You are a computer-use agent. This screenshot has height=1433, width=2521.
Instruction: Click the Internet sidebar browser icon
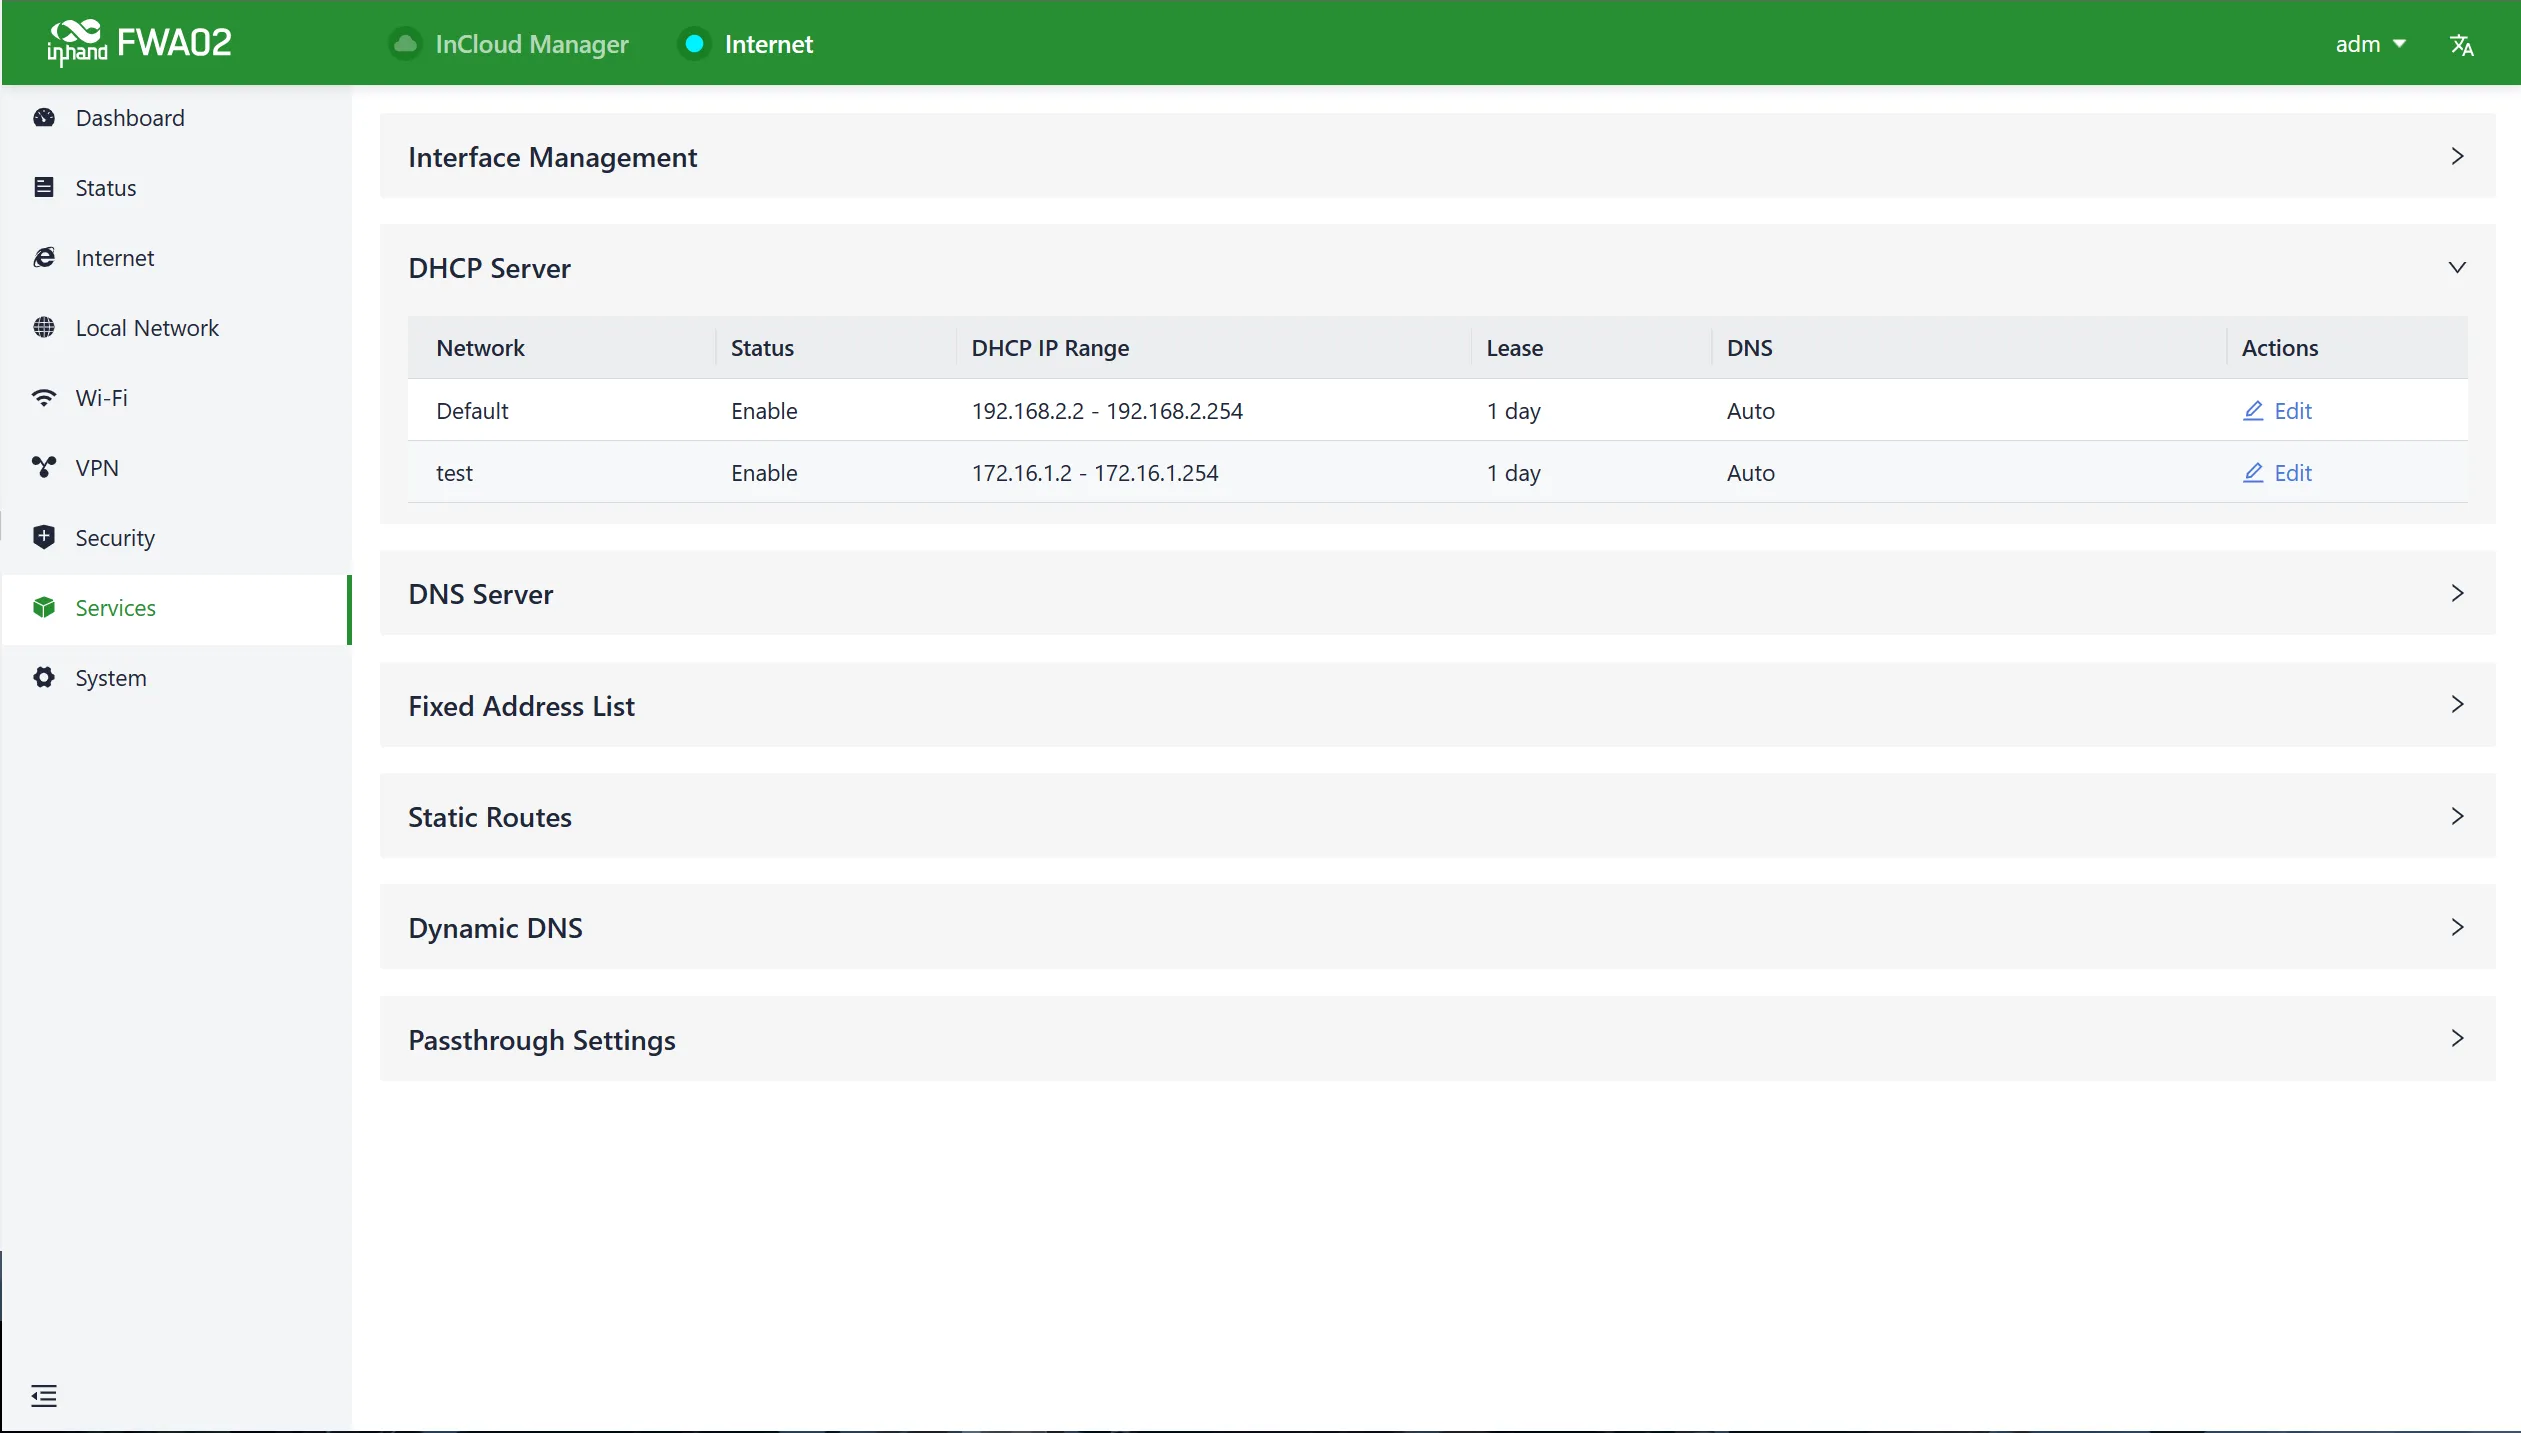coord(44,258)
